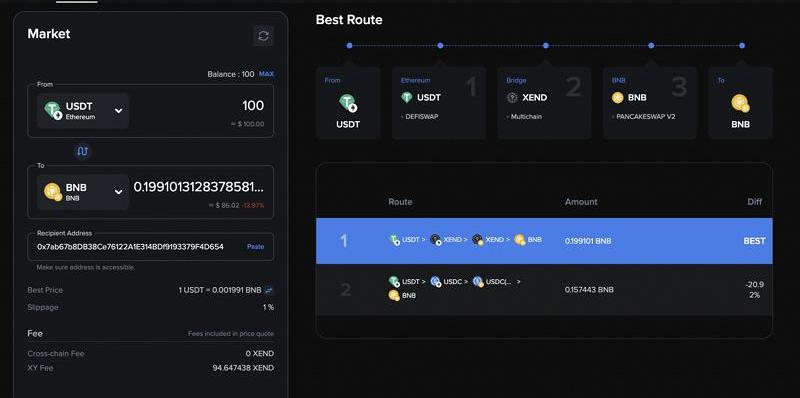Click the refresh quote icon in Market panel
Screen dimensions: 800x398
pyautogui.click(x=263, y=36)
